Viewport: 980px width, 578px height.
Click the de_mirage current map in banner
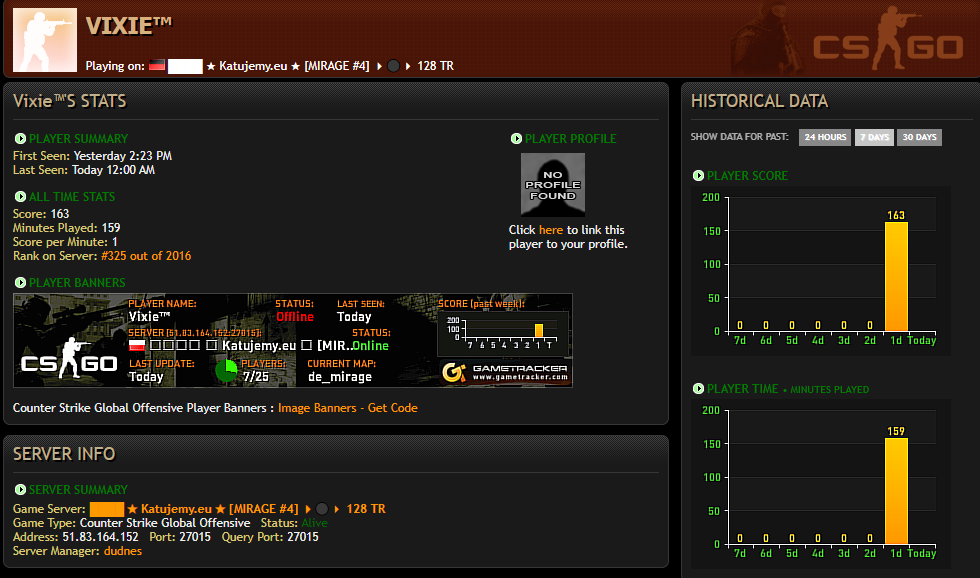click(x=339, y=377)
